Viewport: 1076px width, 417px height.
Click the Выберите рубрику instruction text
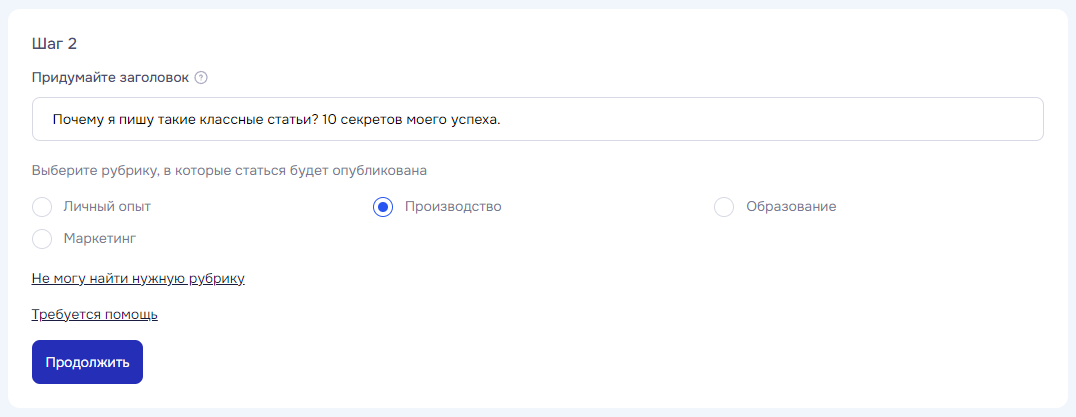coord(236,170)
